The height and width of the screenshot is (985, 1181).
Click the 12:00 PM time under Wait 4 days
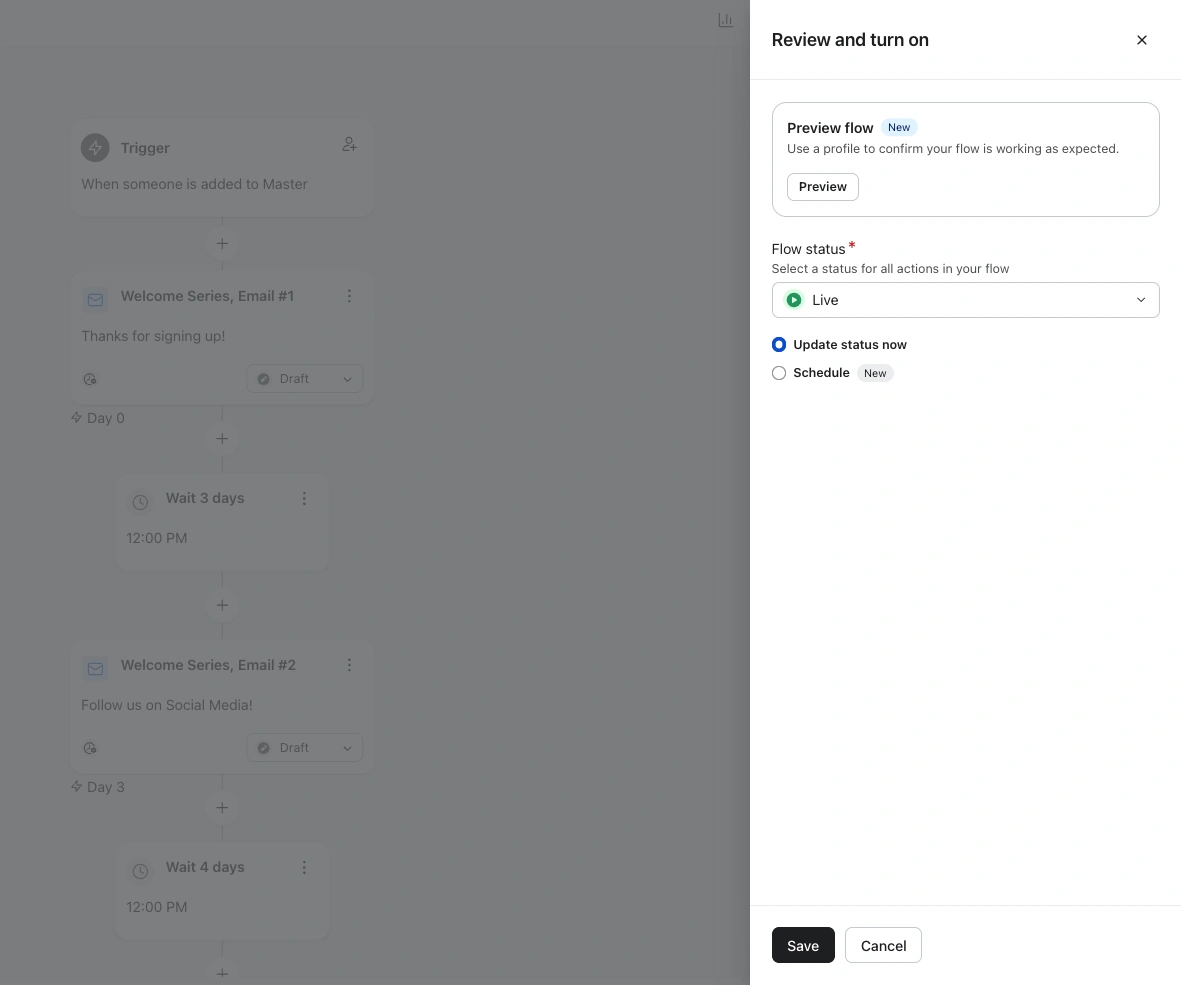pyautogui.click(x=157, y=907)
